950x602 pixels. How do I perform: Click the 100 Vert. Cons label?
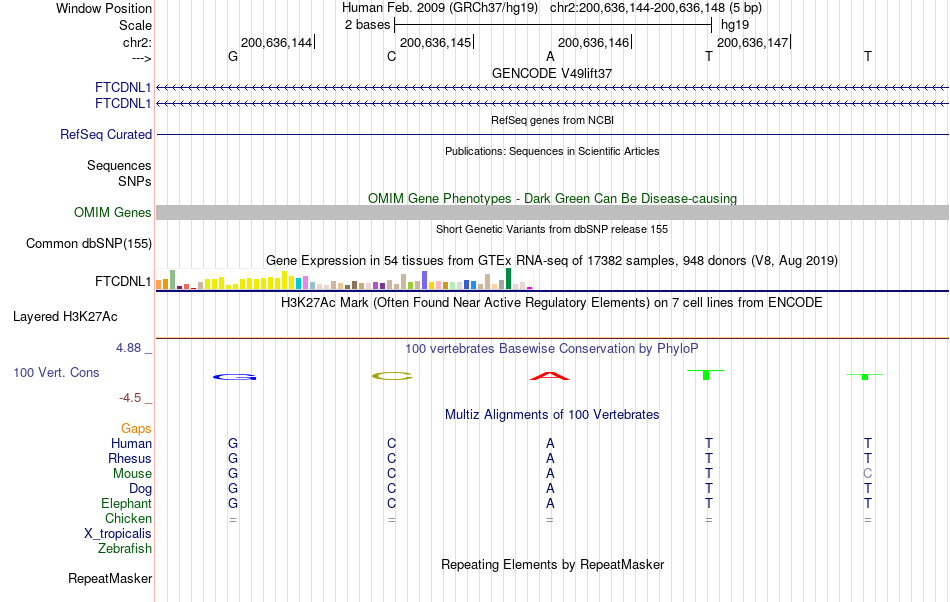(56, 372)
